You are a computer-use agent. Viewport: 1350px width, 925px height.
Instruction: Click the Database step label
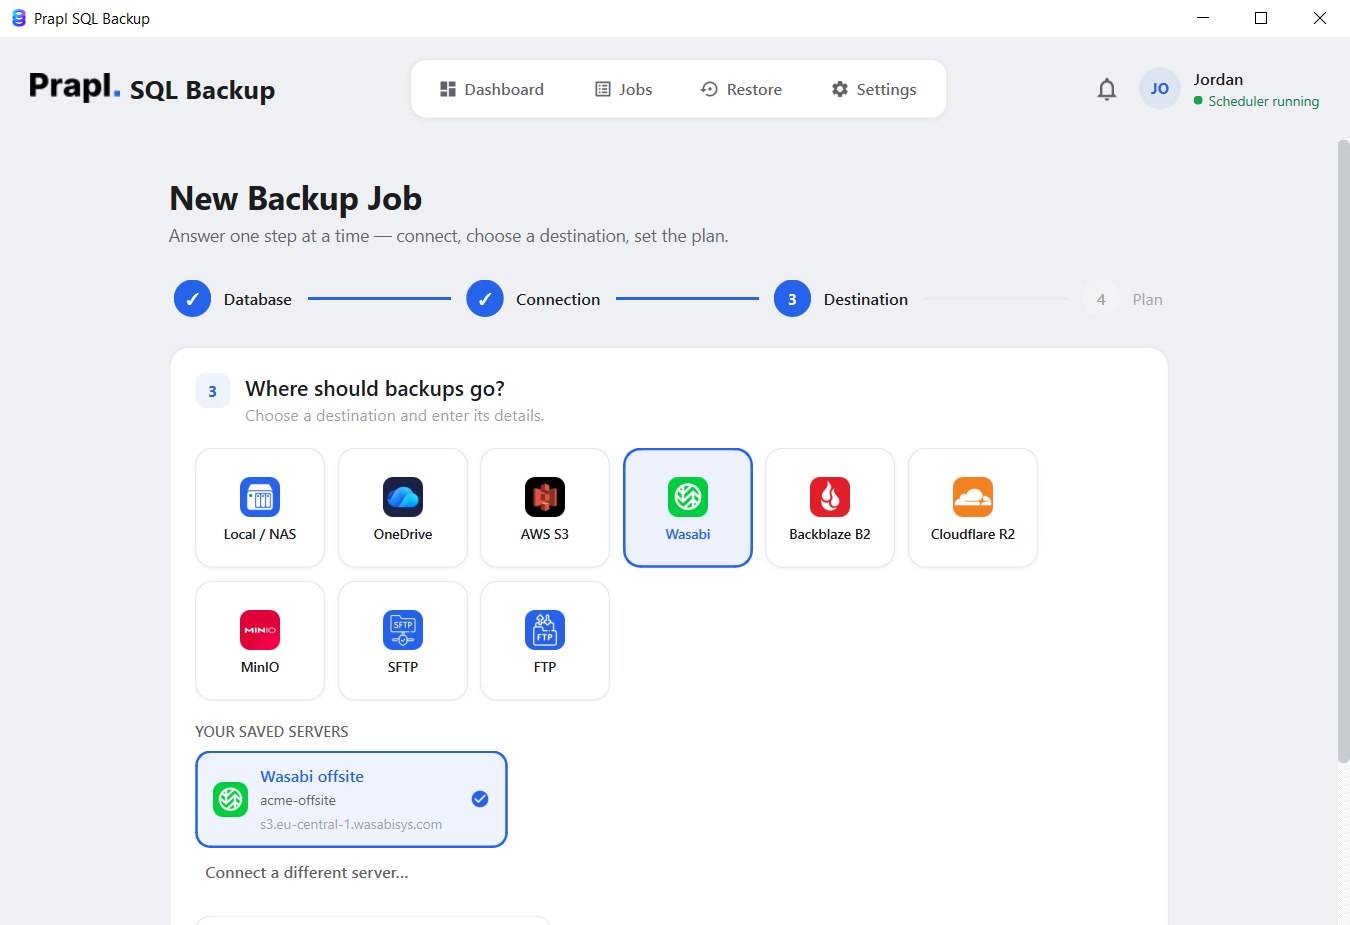258,299
